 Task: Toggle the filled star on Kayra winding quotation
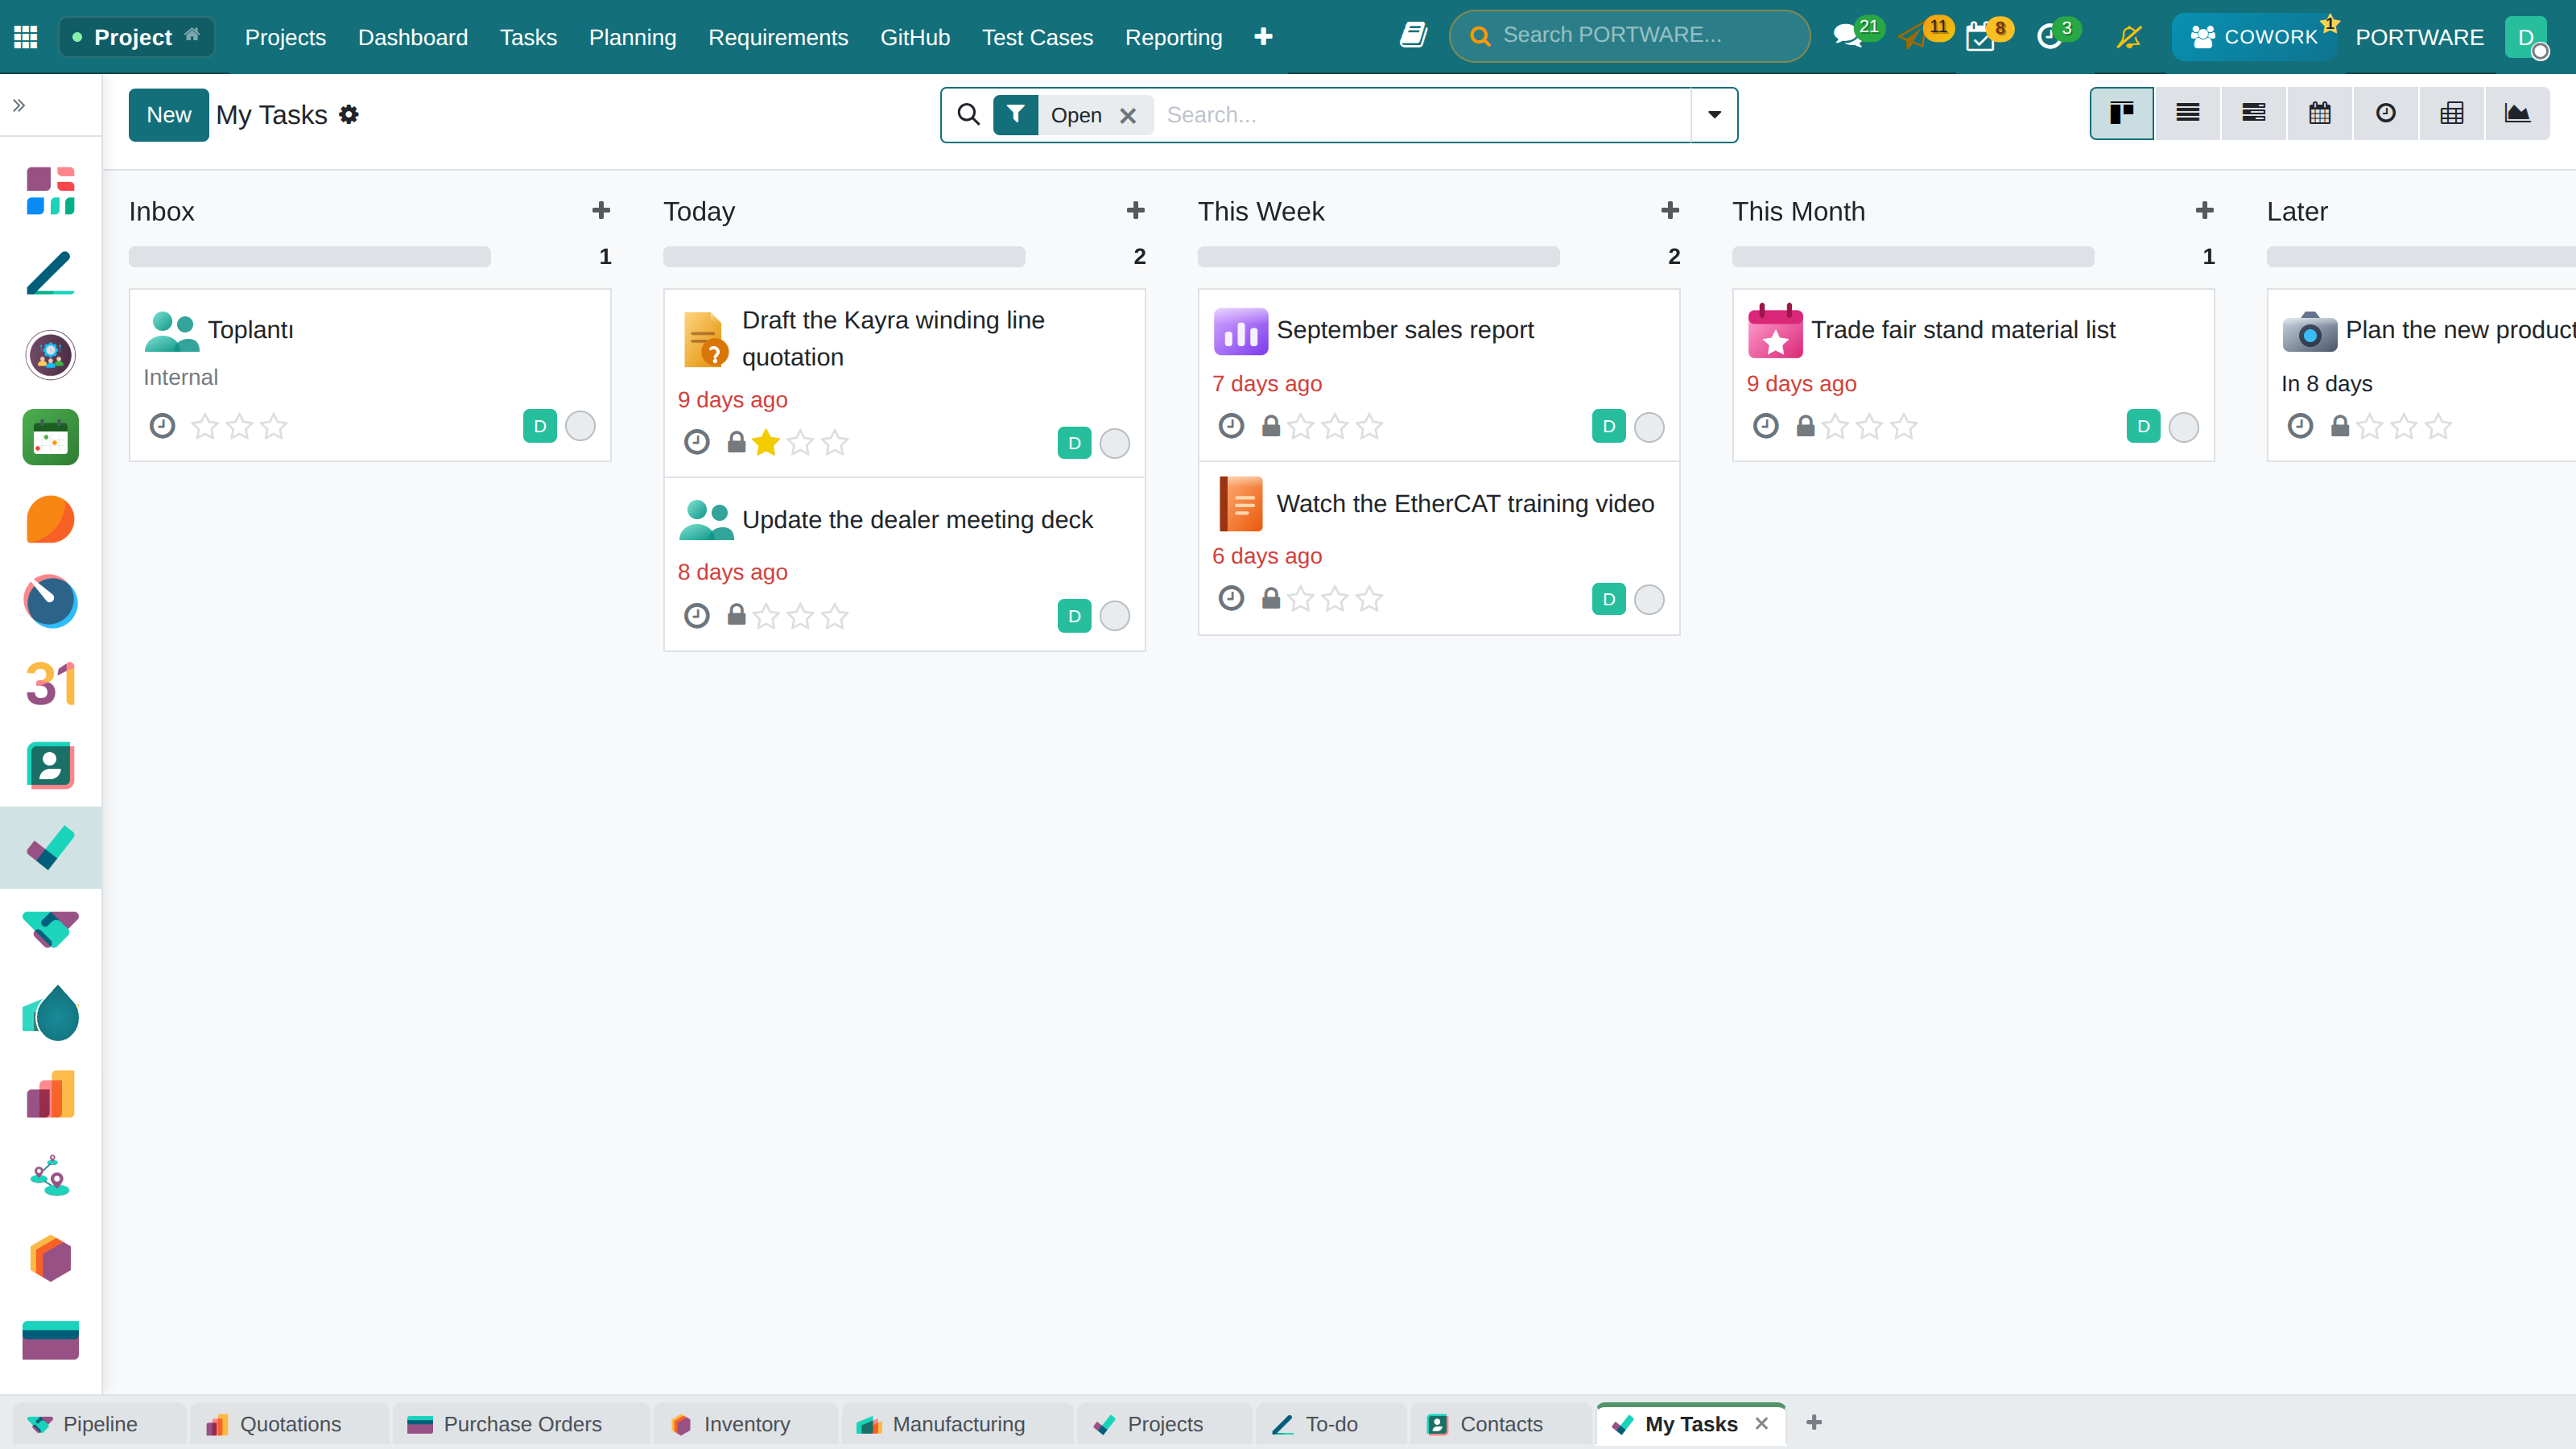tap(766, 443)
